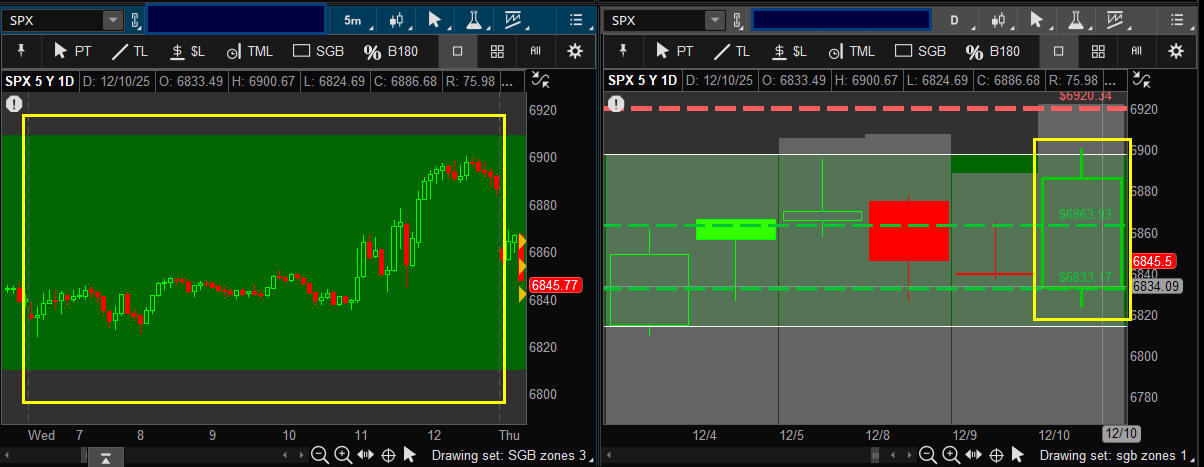1204x467 pixels.
Task: Select TML time level tool on left chart
Action: (x=250, y=51)
